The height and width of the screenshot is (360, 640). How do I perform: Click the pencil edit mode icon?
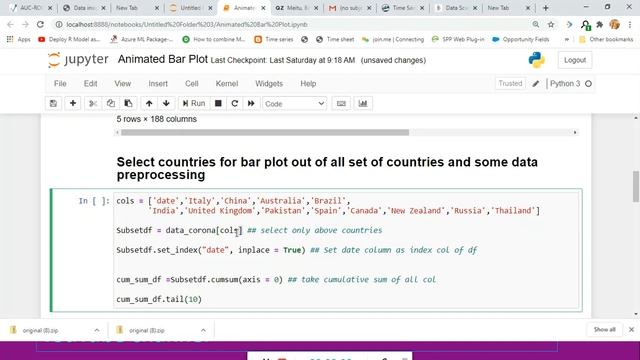[536, 84]
